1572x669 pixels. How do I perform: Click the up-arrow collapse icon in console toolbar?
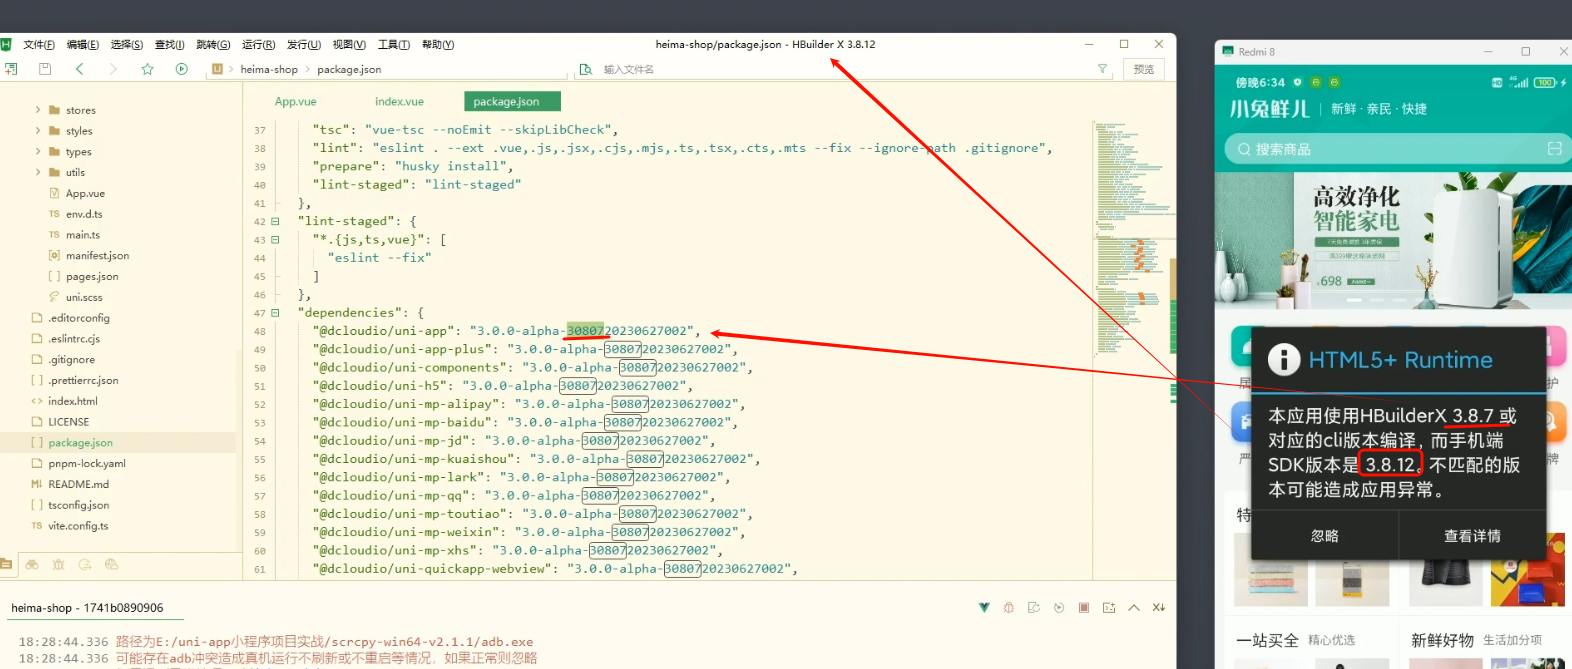point(1134,607)
